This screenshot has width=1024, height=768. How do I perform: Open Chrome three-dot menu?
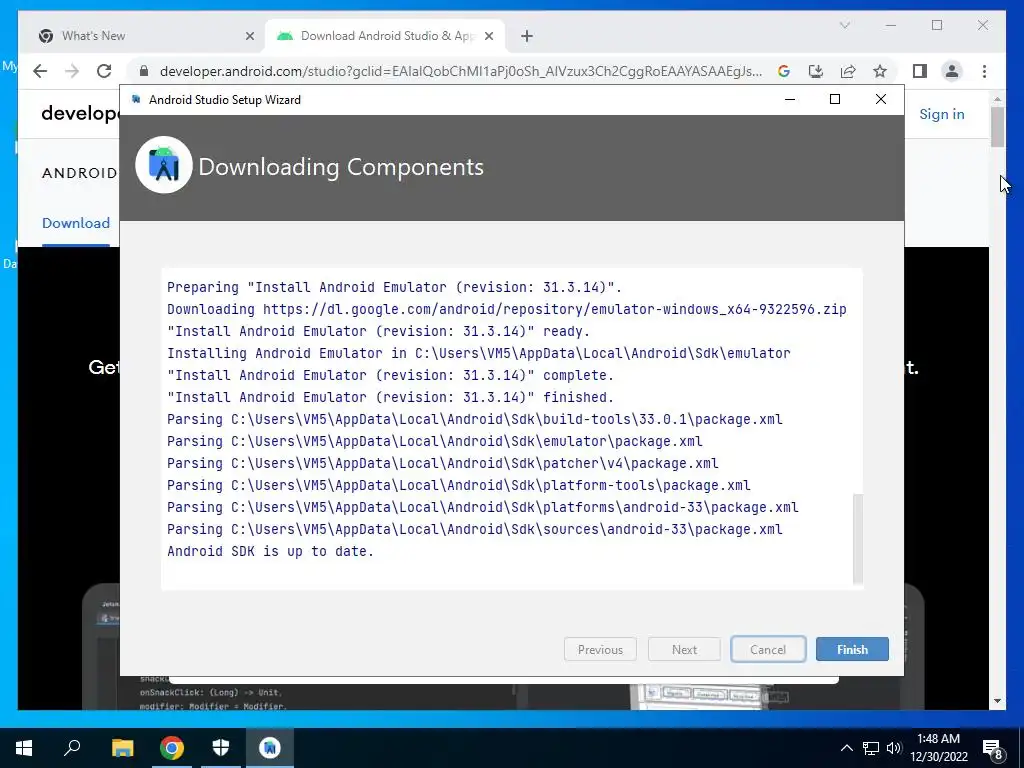[984, 71]
